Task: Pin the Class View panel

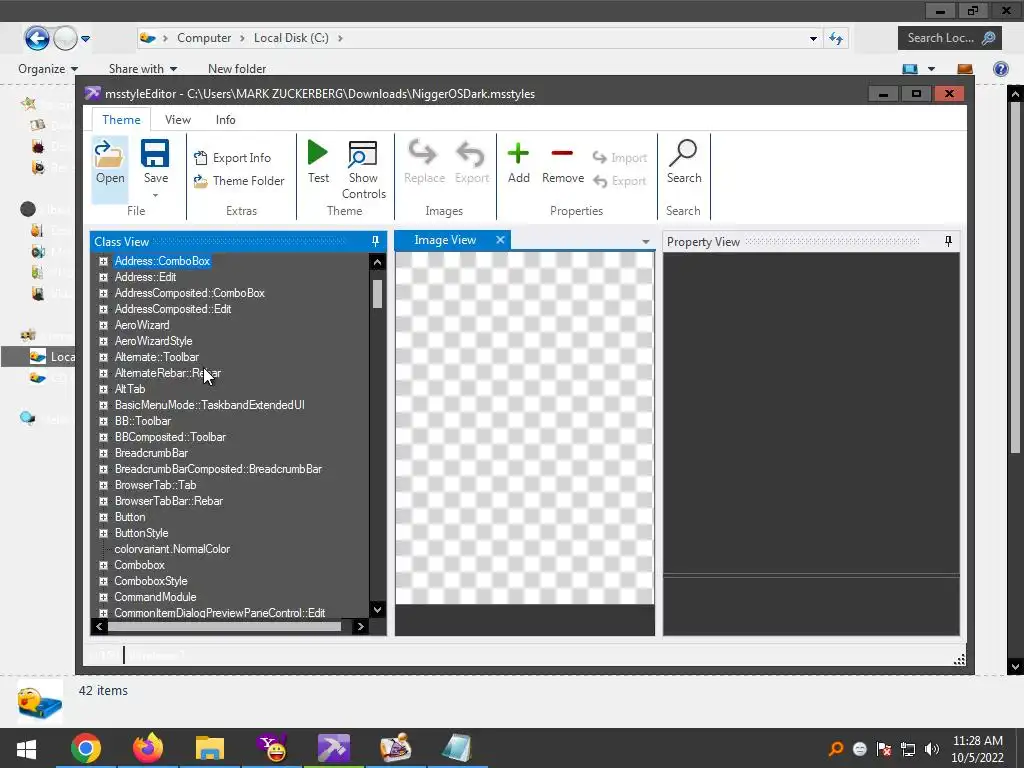Action: (x=376, y=241)
